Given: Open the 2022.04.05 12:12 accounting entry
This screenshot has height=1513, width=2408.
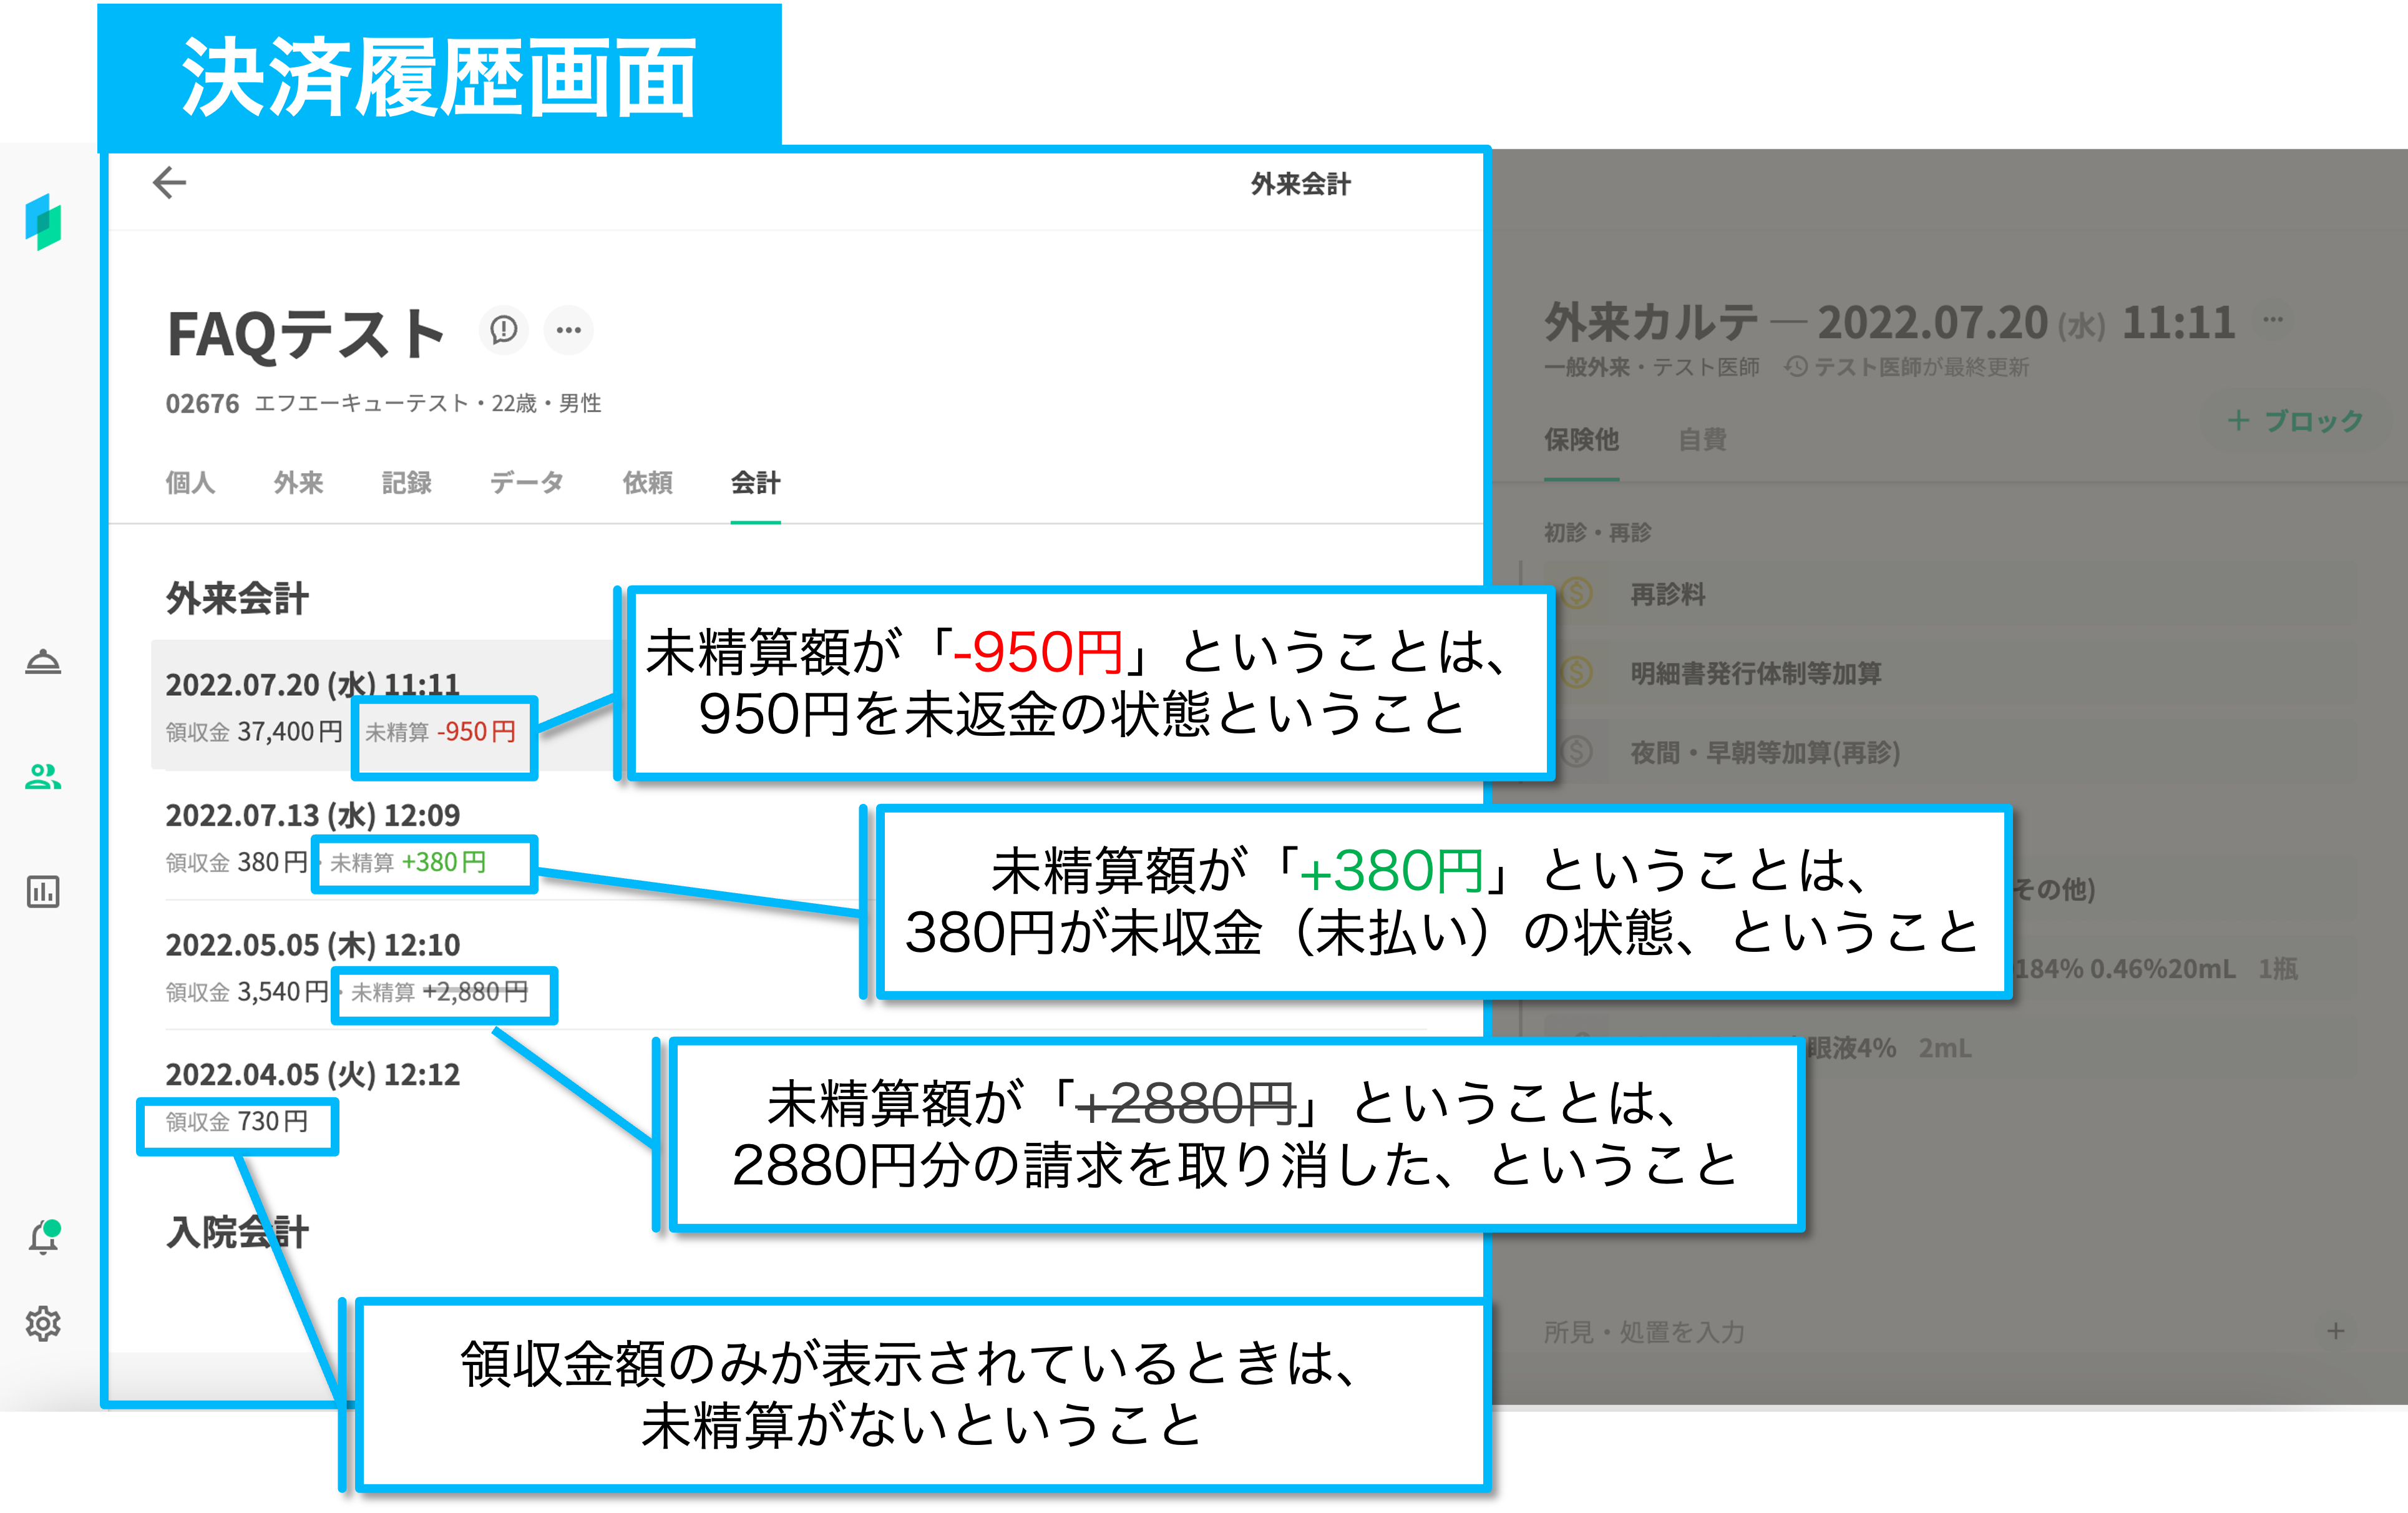Looking at the screenshot, I should click(x=312, y=1075).
